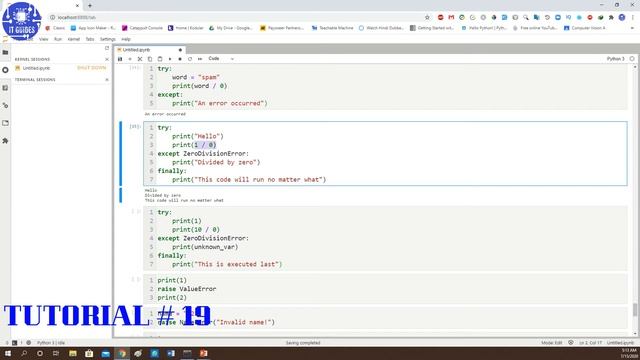Open the Chrome Extensions puzzle icon
The width and height of the screenshot is (640, 360).
coord(611,18)
